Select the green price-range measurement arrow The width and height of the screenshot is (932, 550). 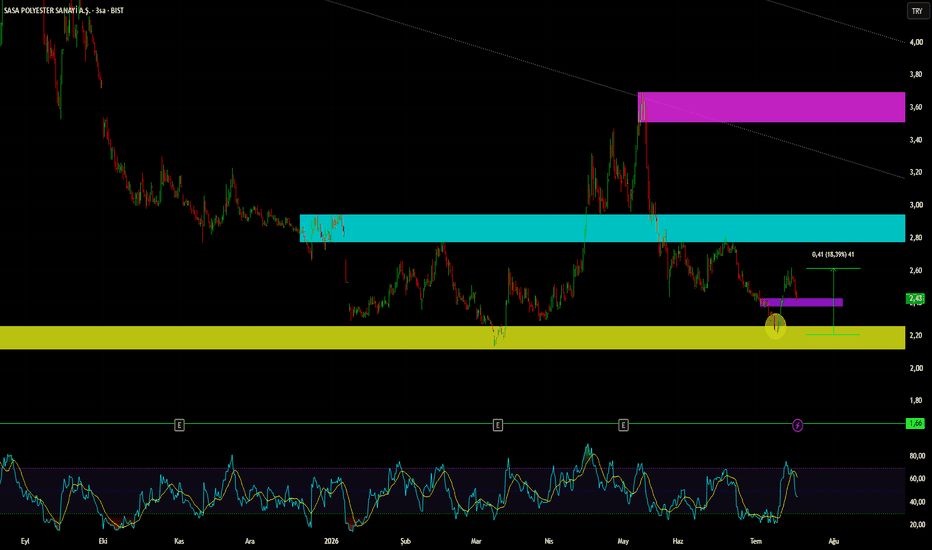[x=833, y=301]
